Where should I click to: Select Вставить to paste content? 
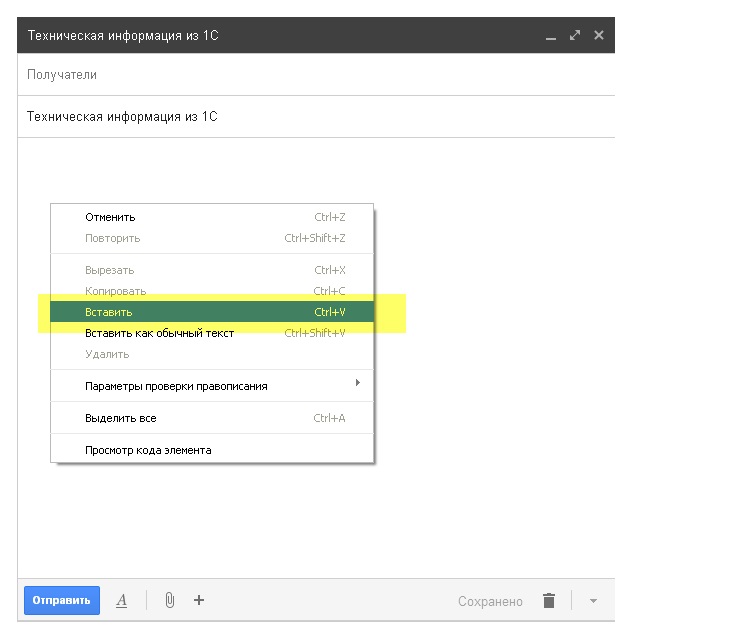[212, 312]
